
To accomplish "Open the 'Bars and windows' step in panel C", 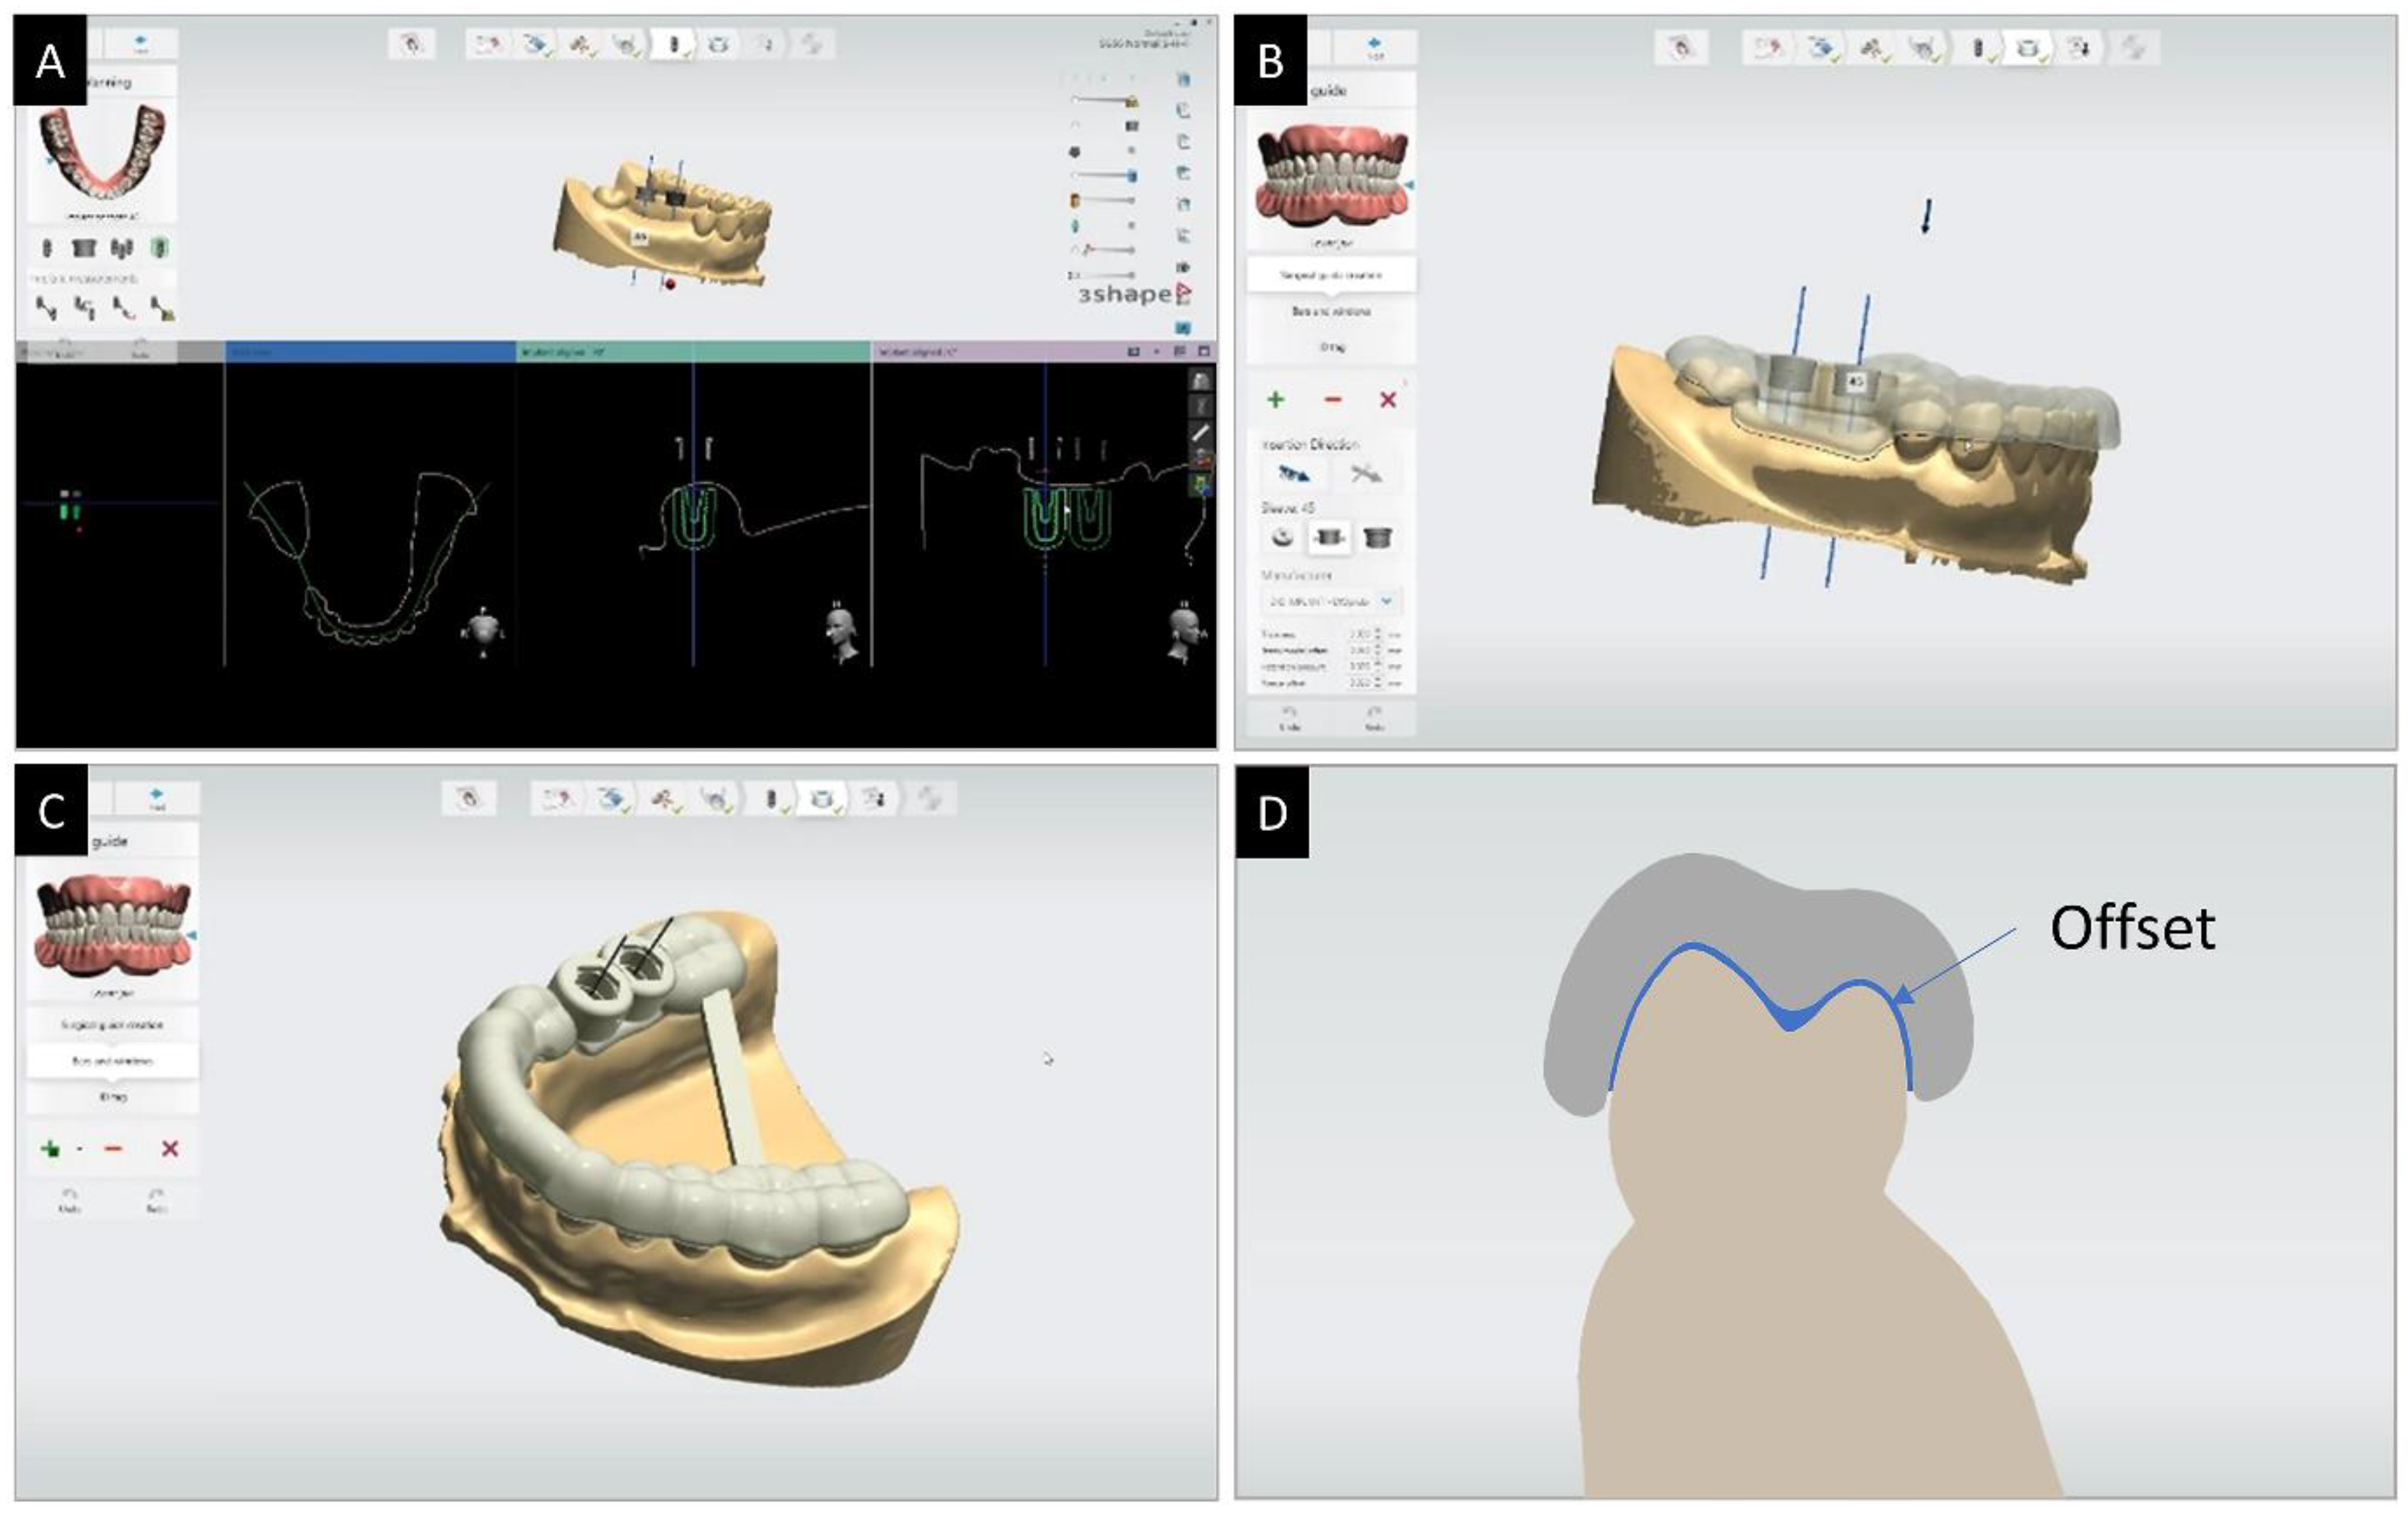I will coord(112,1060).
